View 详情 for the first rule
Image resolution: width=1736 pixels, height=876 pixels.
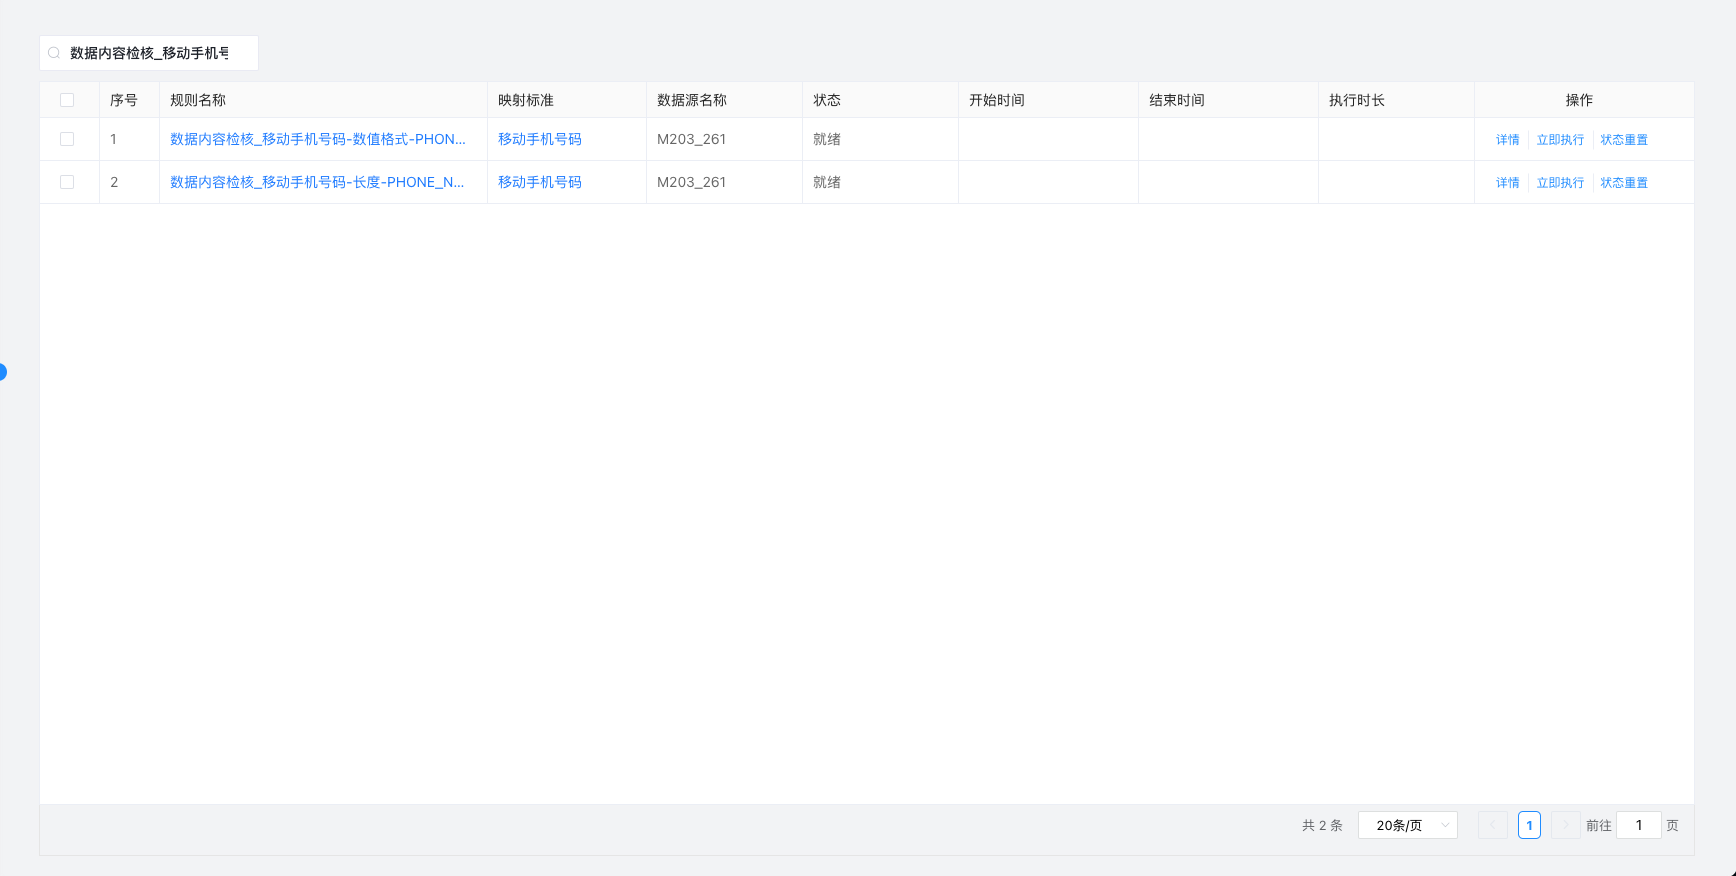coord(1507,140)
